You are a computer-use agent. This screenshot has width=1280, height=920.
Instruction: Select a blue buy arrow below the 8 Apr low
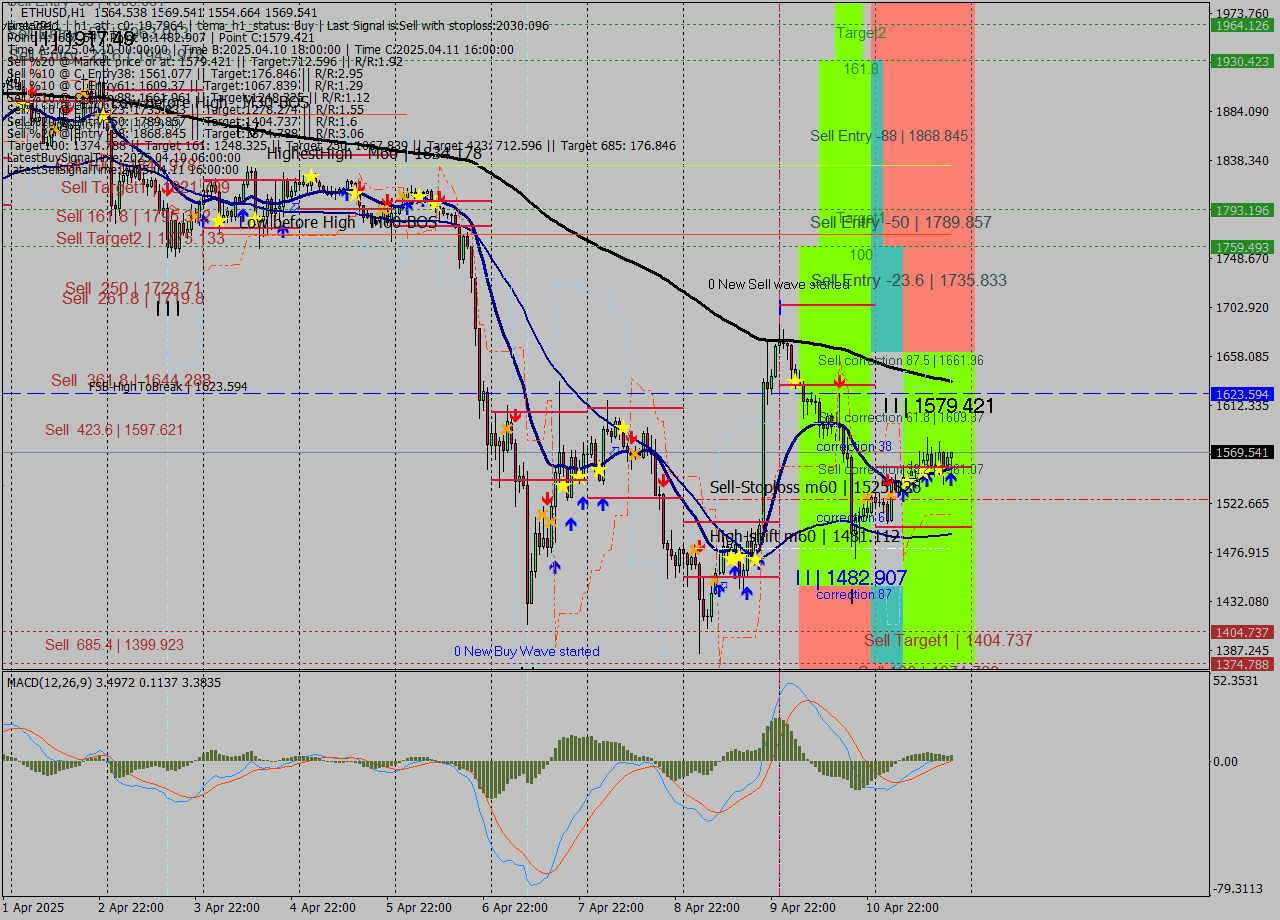[745, 593]
